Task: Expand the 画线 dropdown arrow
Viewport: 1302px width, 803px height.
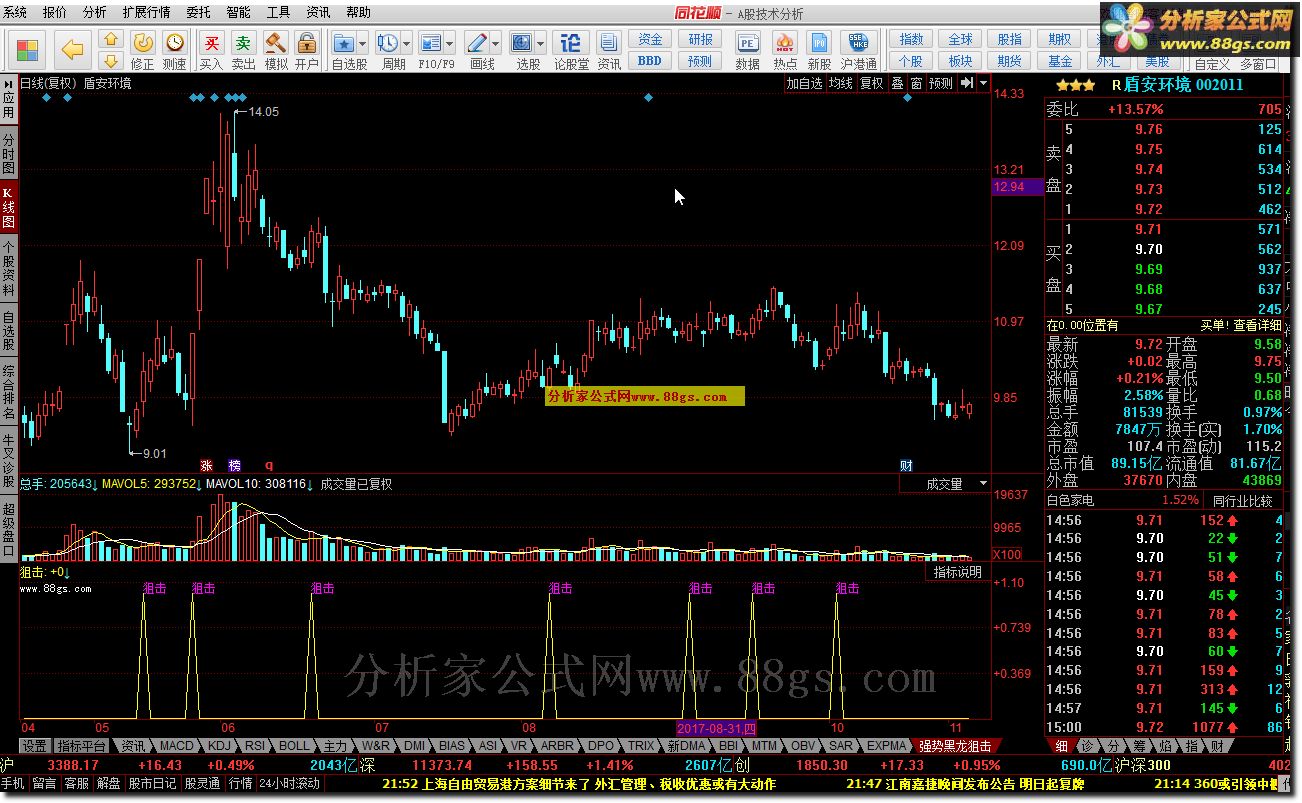Action: point(496,43)
